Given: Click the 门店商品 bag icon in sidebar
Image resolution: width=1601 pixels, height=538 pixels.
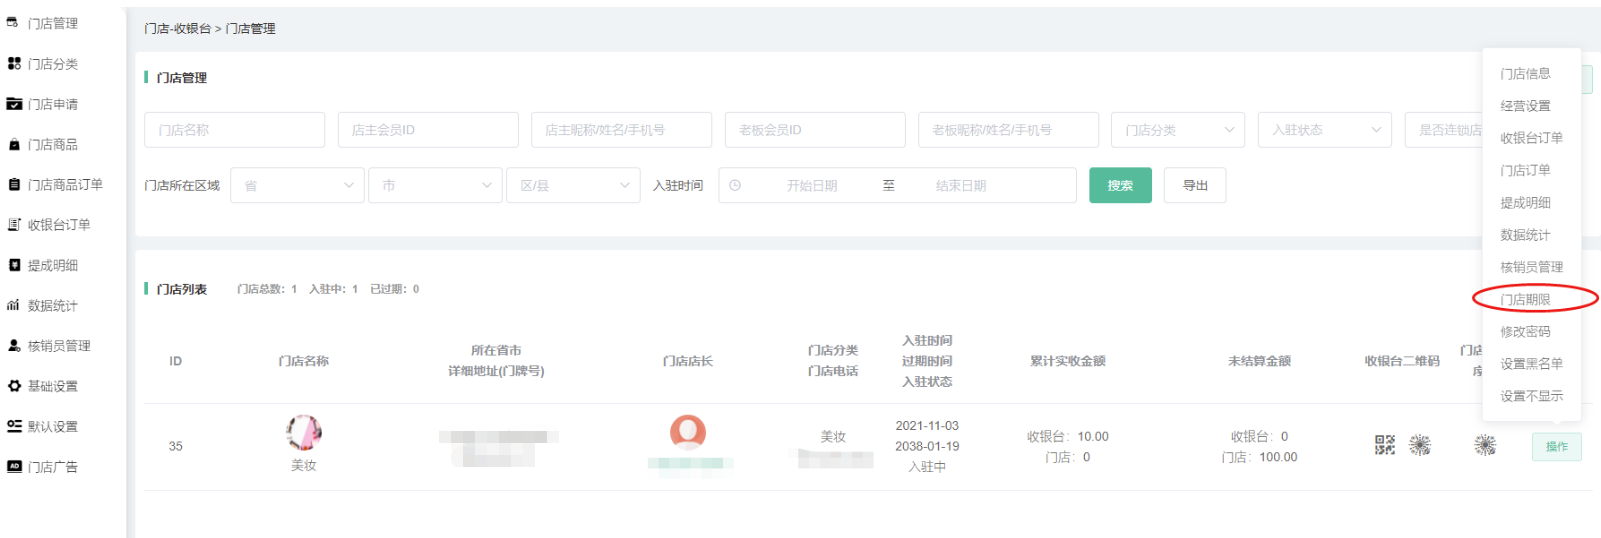Looking at the screenshot, I should (x=14, y=145).
